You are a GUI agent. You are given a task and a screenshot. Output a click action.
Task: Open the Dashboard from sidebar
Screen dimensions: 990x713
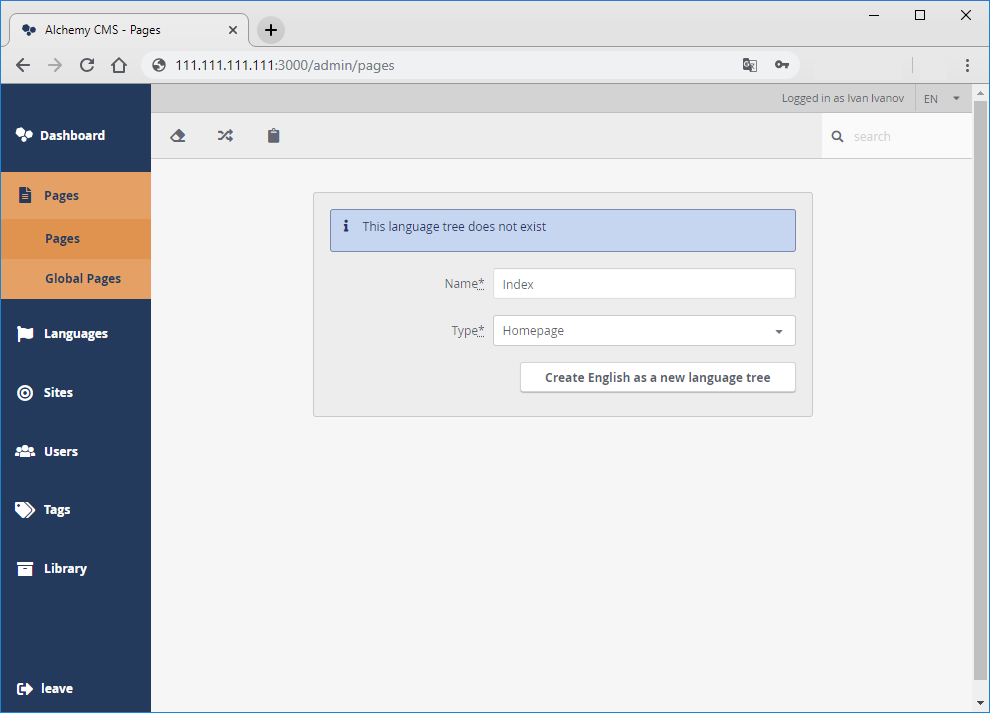(72, 136)
